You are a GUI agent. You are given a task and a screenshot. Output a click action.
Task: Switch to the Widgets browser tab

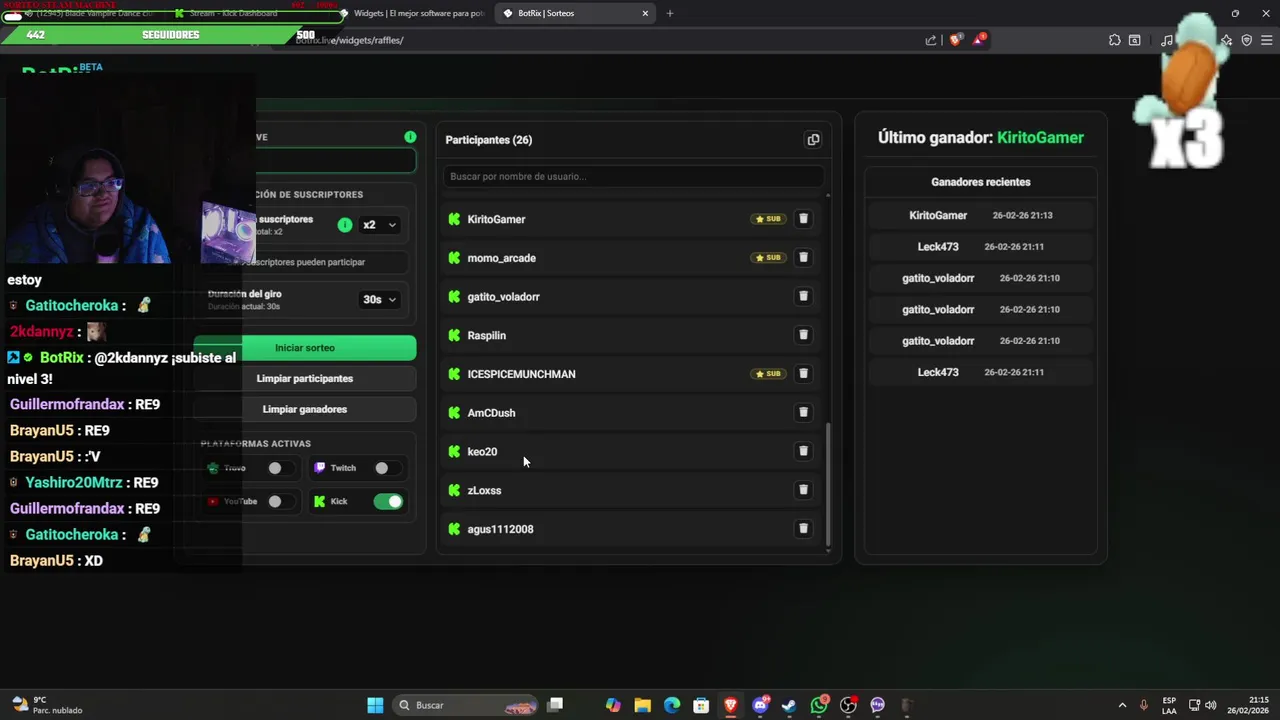[415, 14]
